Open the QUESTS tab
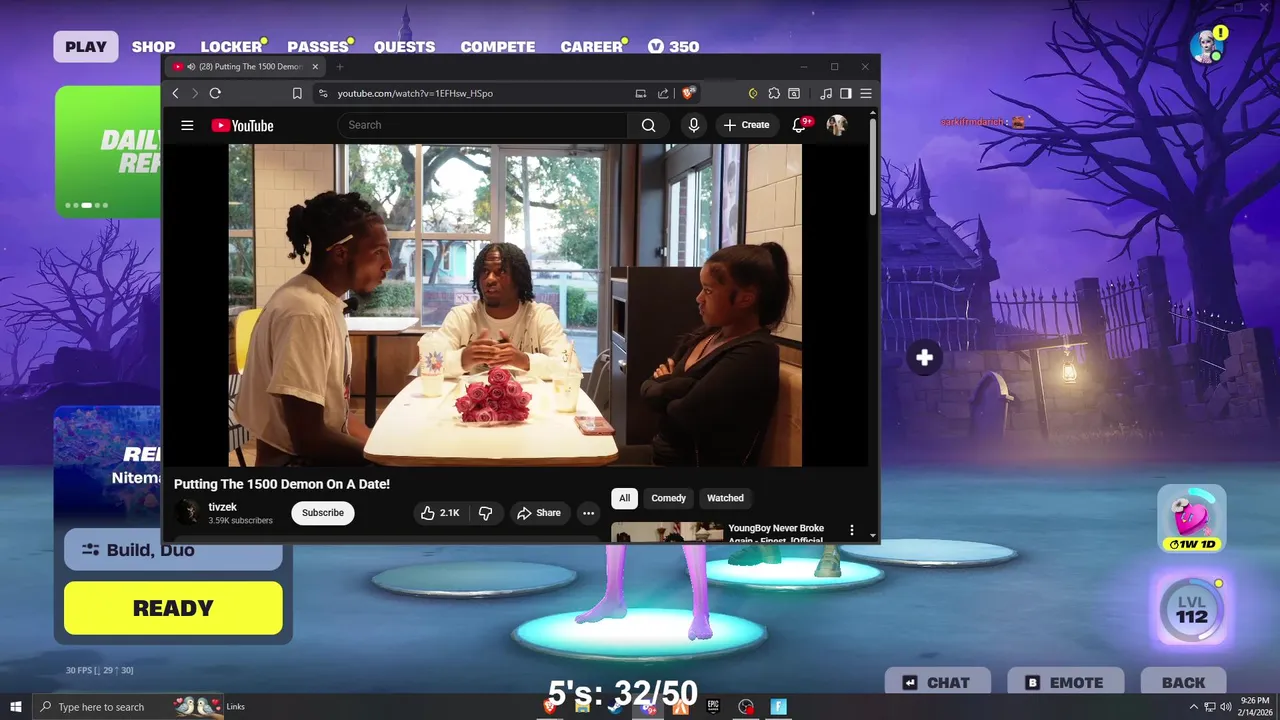Viewport: 1280px width, 720px height. [x=404, y=47]
